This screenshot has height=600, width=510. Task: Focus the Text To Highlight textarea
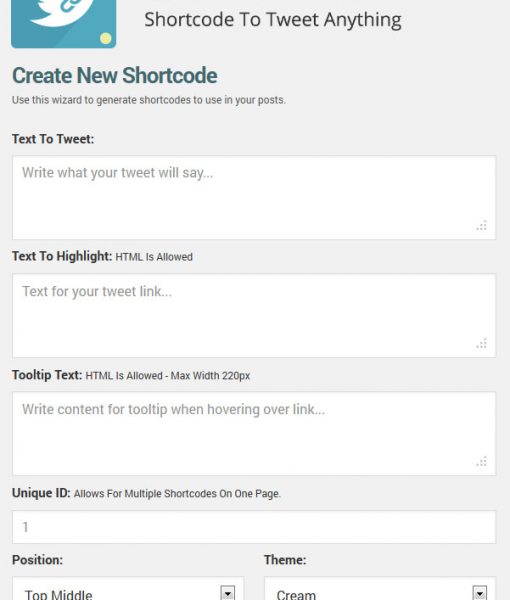(x=254, y=316)
